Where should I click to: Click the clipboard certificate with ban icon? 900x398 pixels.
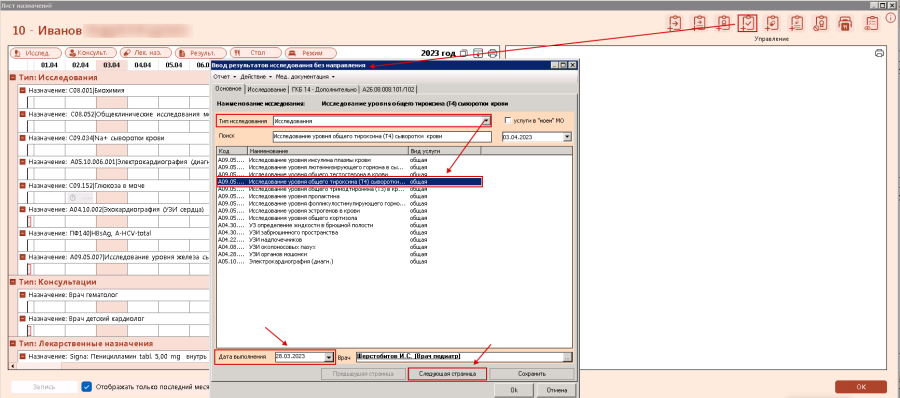coord(821,23)
